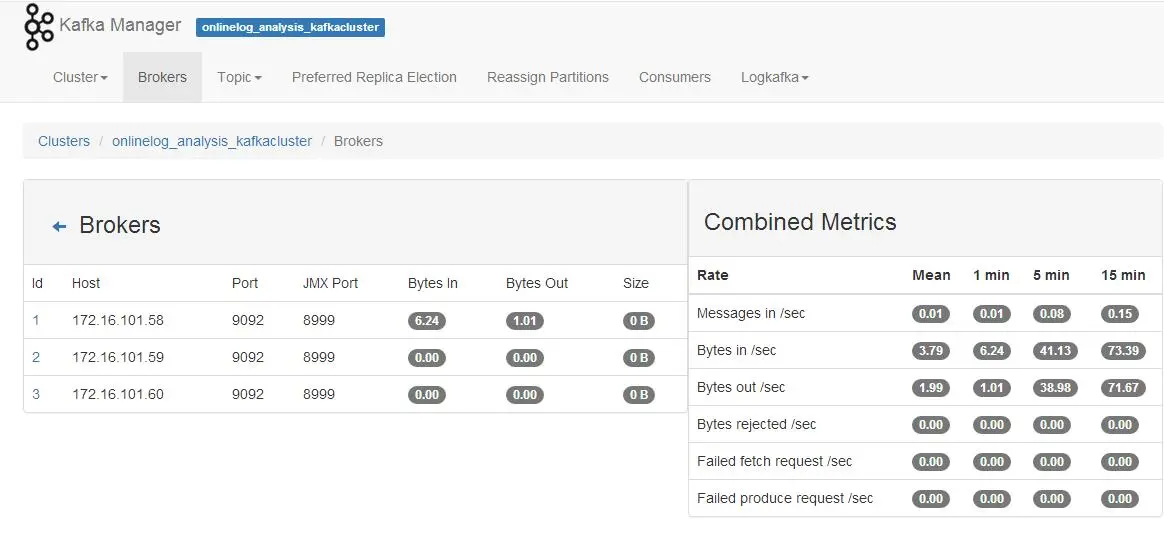Click Clusters in the breadcrumb

point(64,141)
